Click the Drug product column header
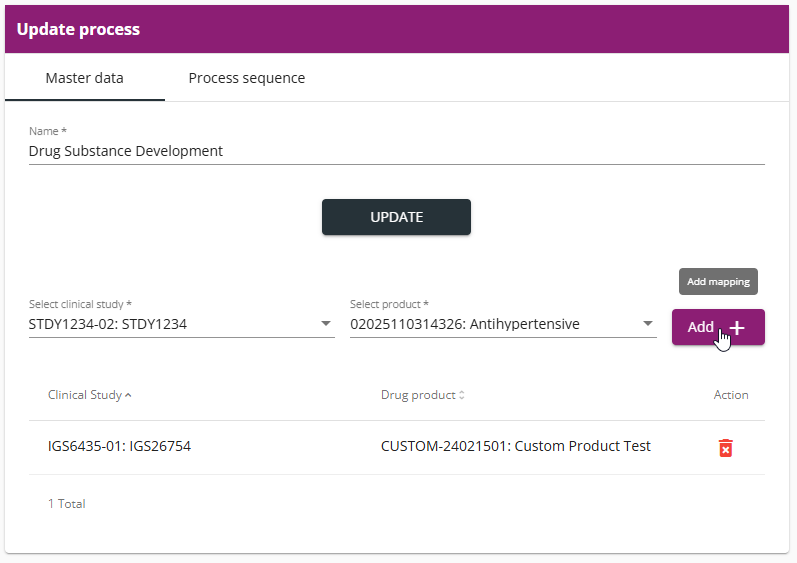This screenshot has width=797, height=563. point(418,395)
